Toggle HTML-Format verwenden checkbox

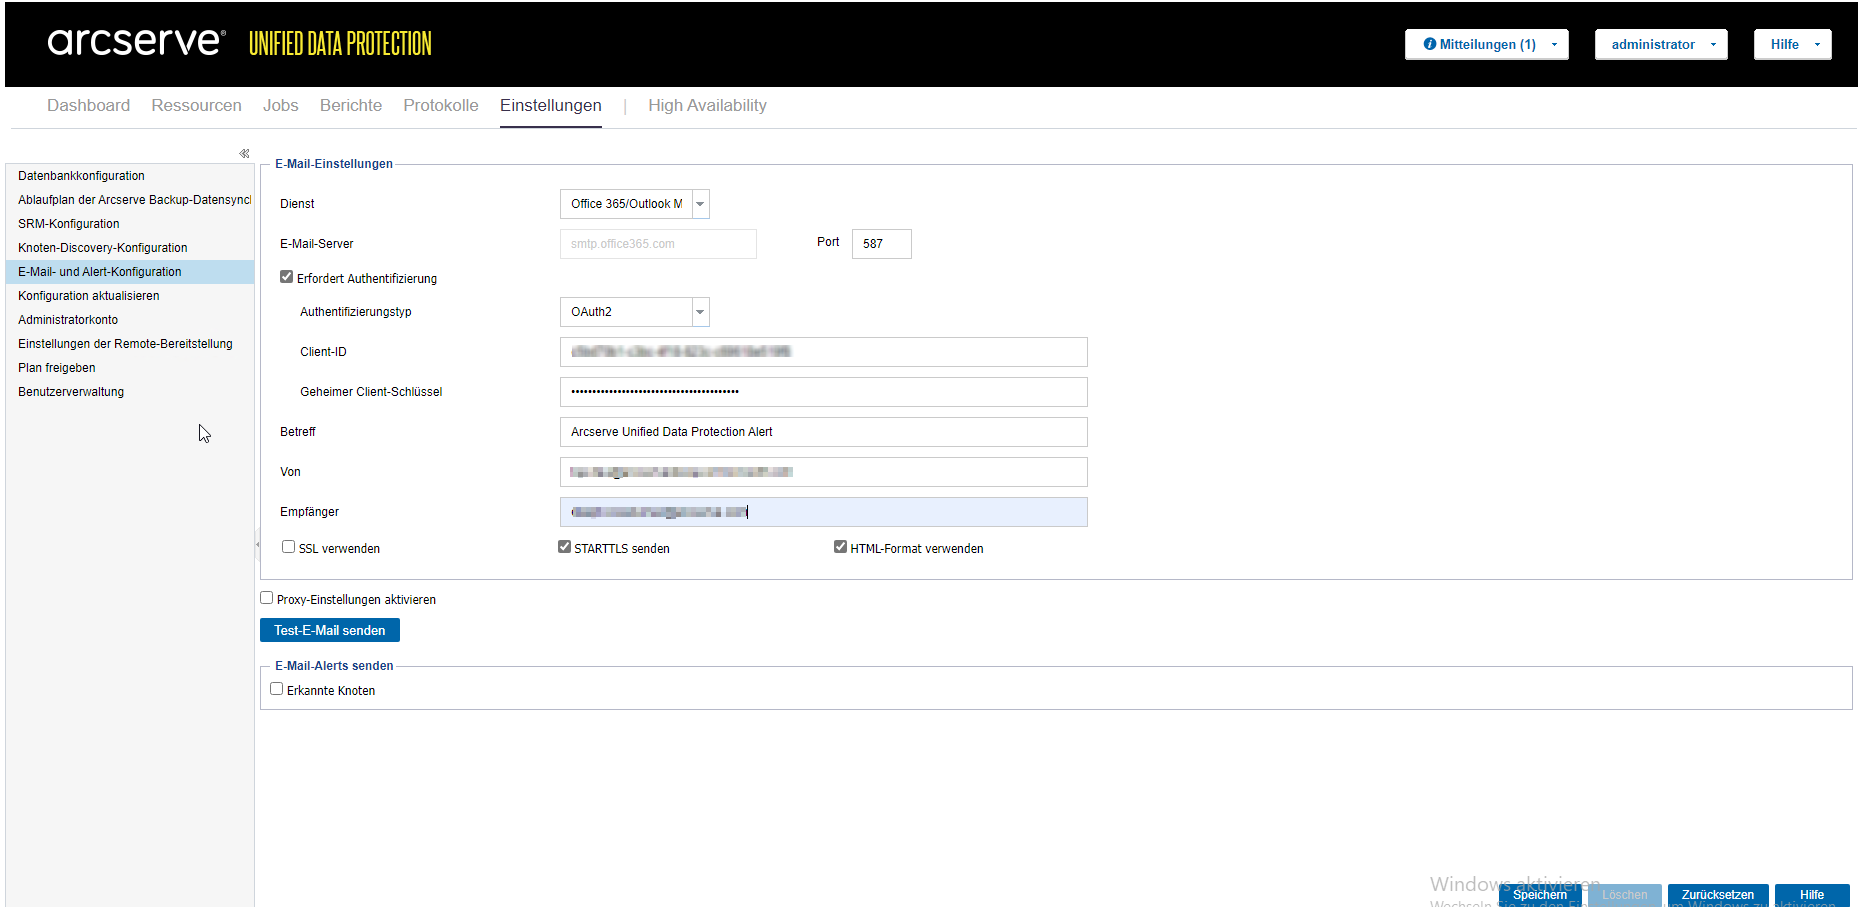coord(841,547)
